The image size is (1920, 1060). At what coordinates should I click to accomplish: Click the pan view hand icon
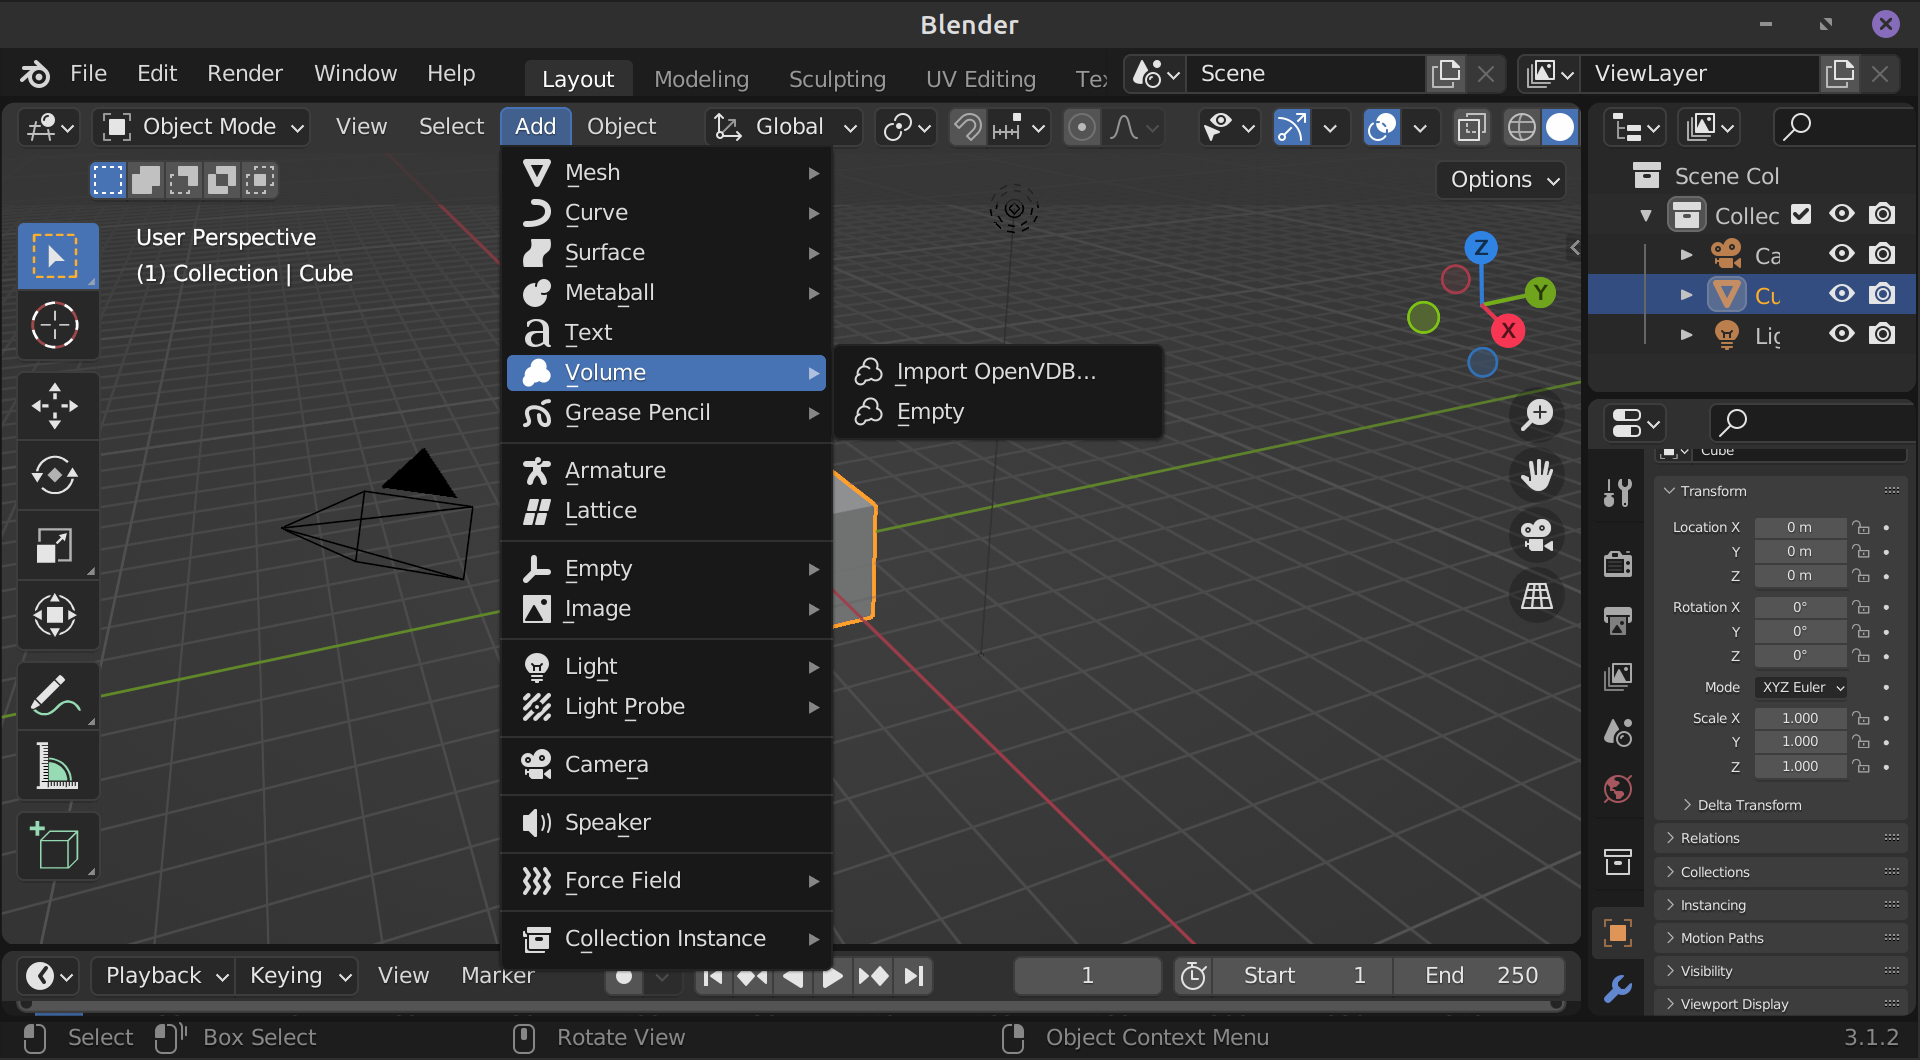(x=1536, y=475)
